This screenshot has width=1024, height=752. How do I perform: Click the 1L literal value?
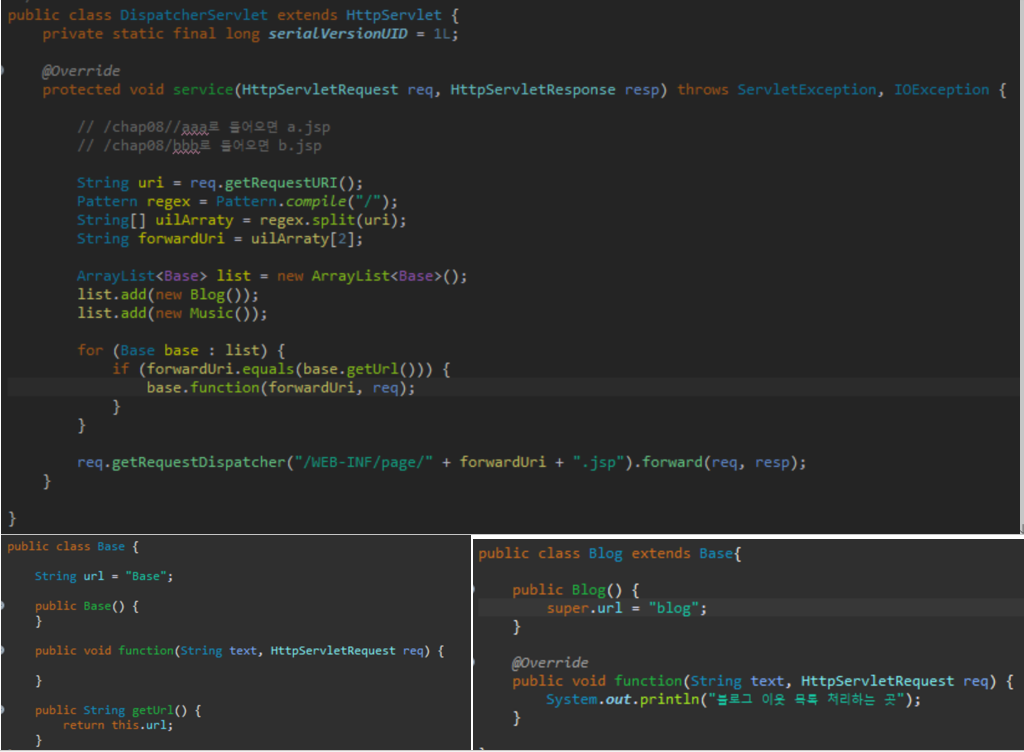(x=441, y=34)
